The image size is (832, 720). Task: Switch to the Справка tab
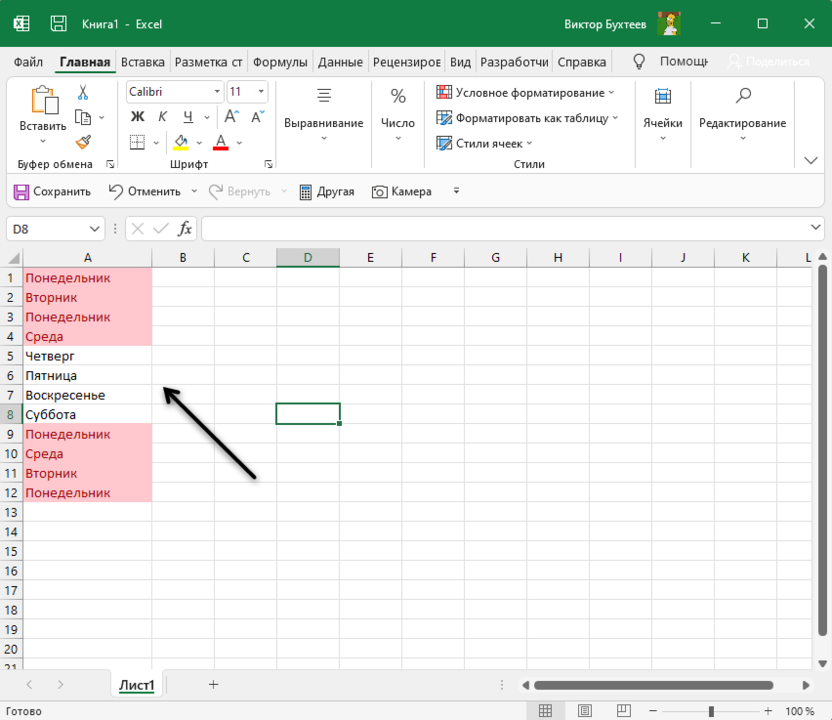pyautogui.click(x=582, y=62)
